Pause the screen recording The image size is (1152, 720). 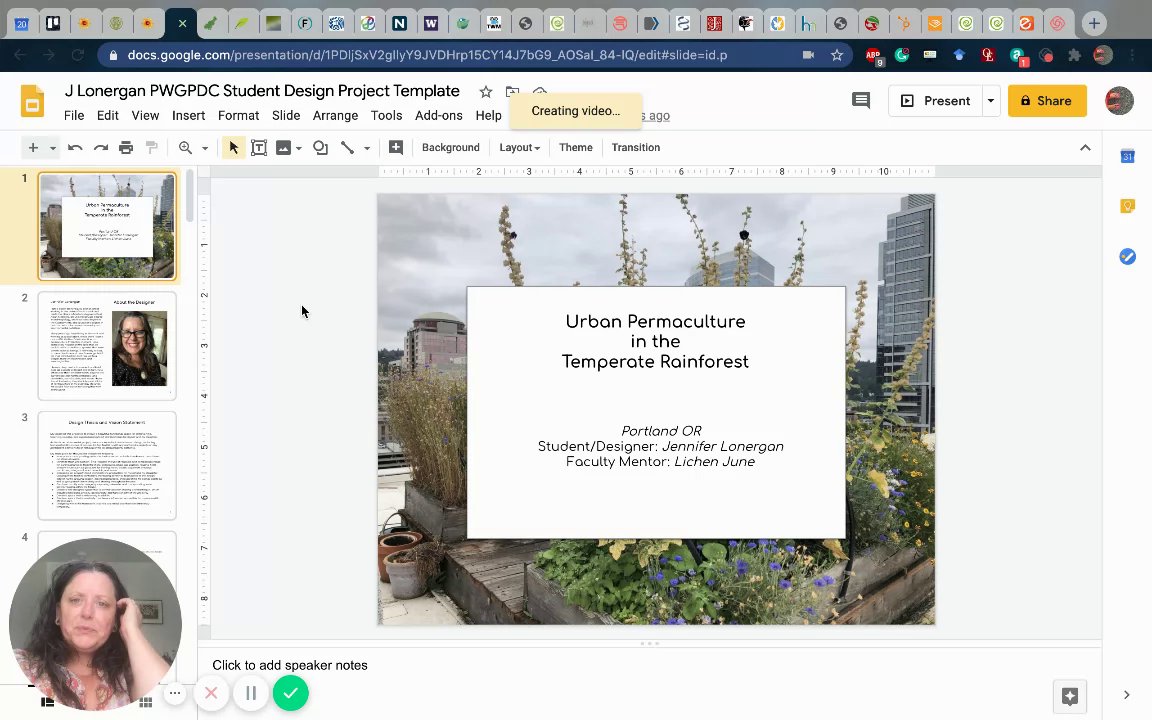coord(251,693)
